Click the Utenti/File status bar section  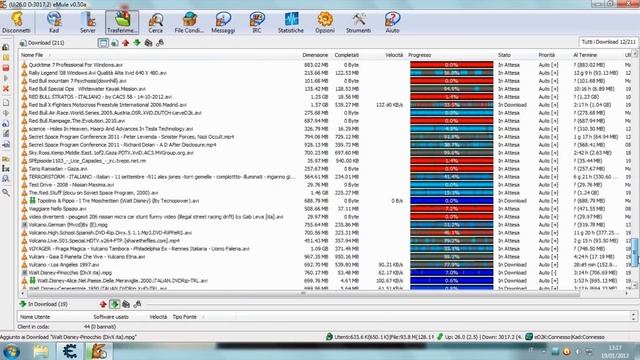380,337
